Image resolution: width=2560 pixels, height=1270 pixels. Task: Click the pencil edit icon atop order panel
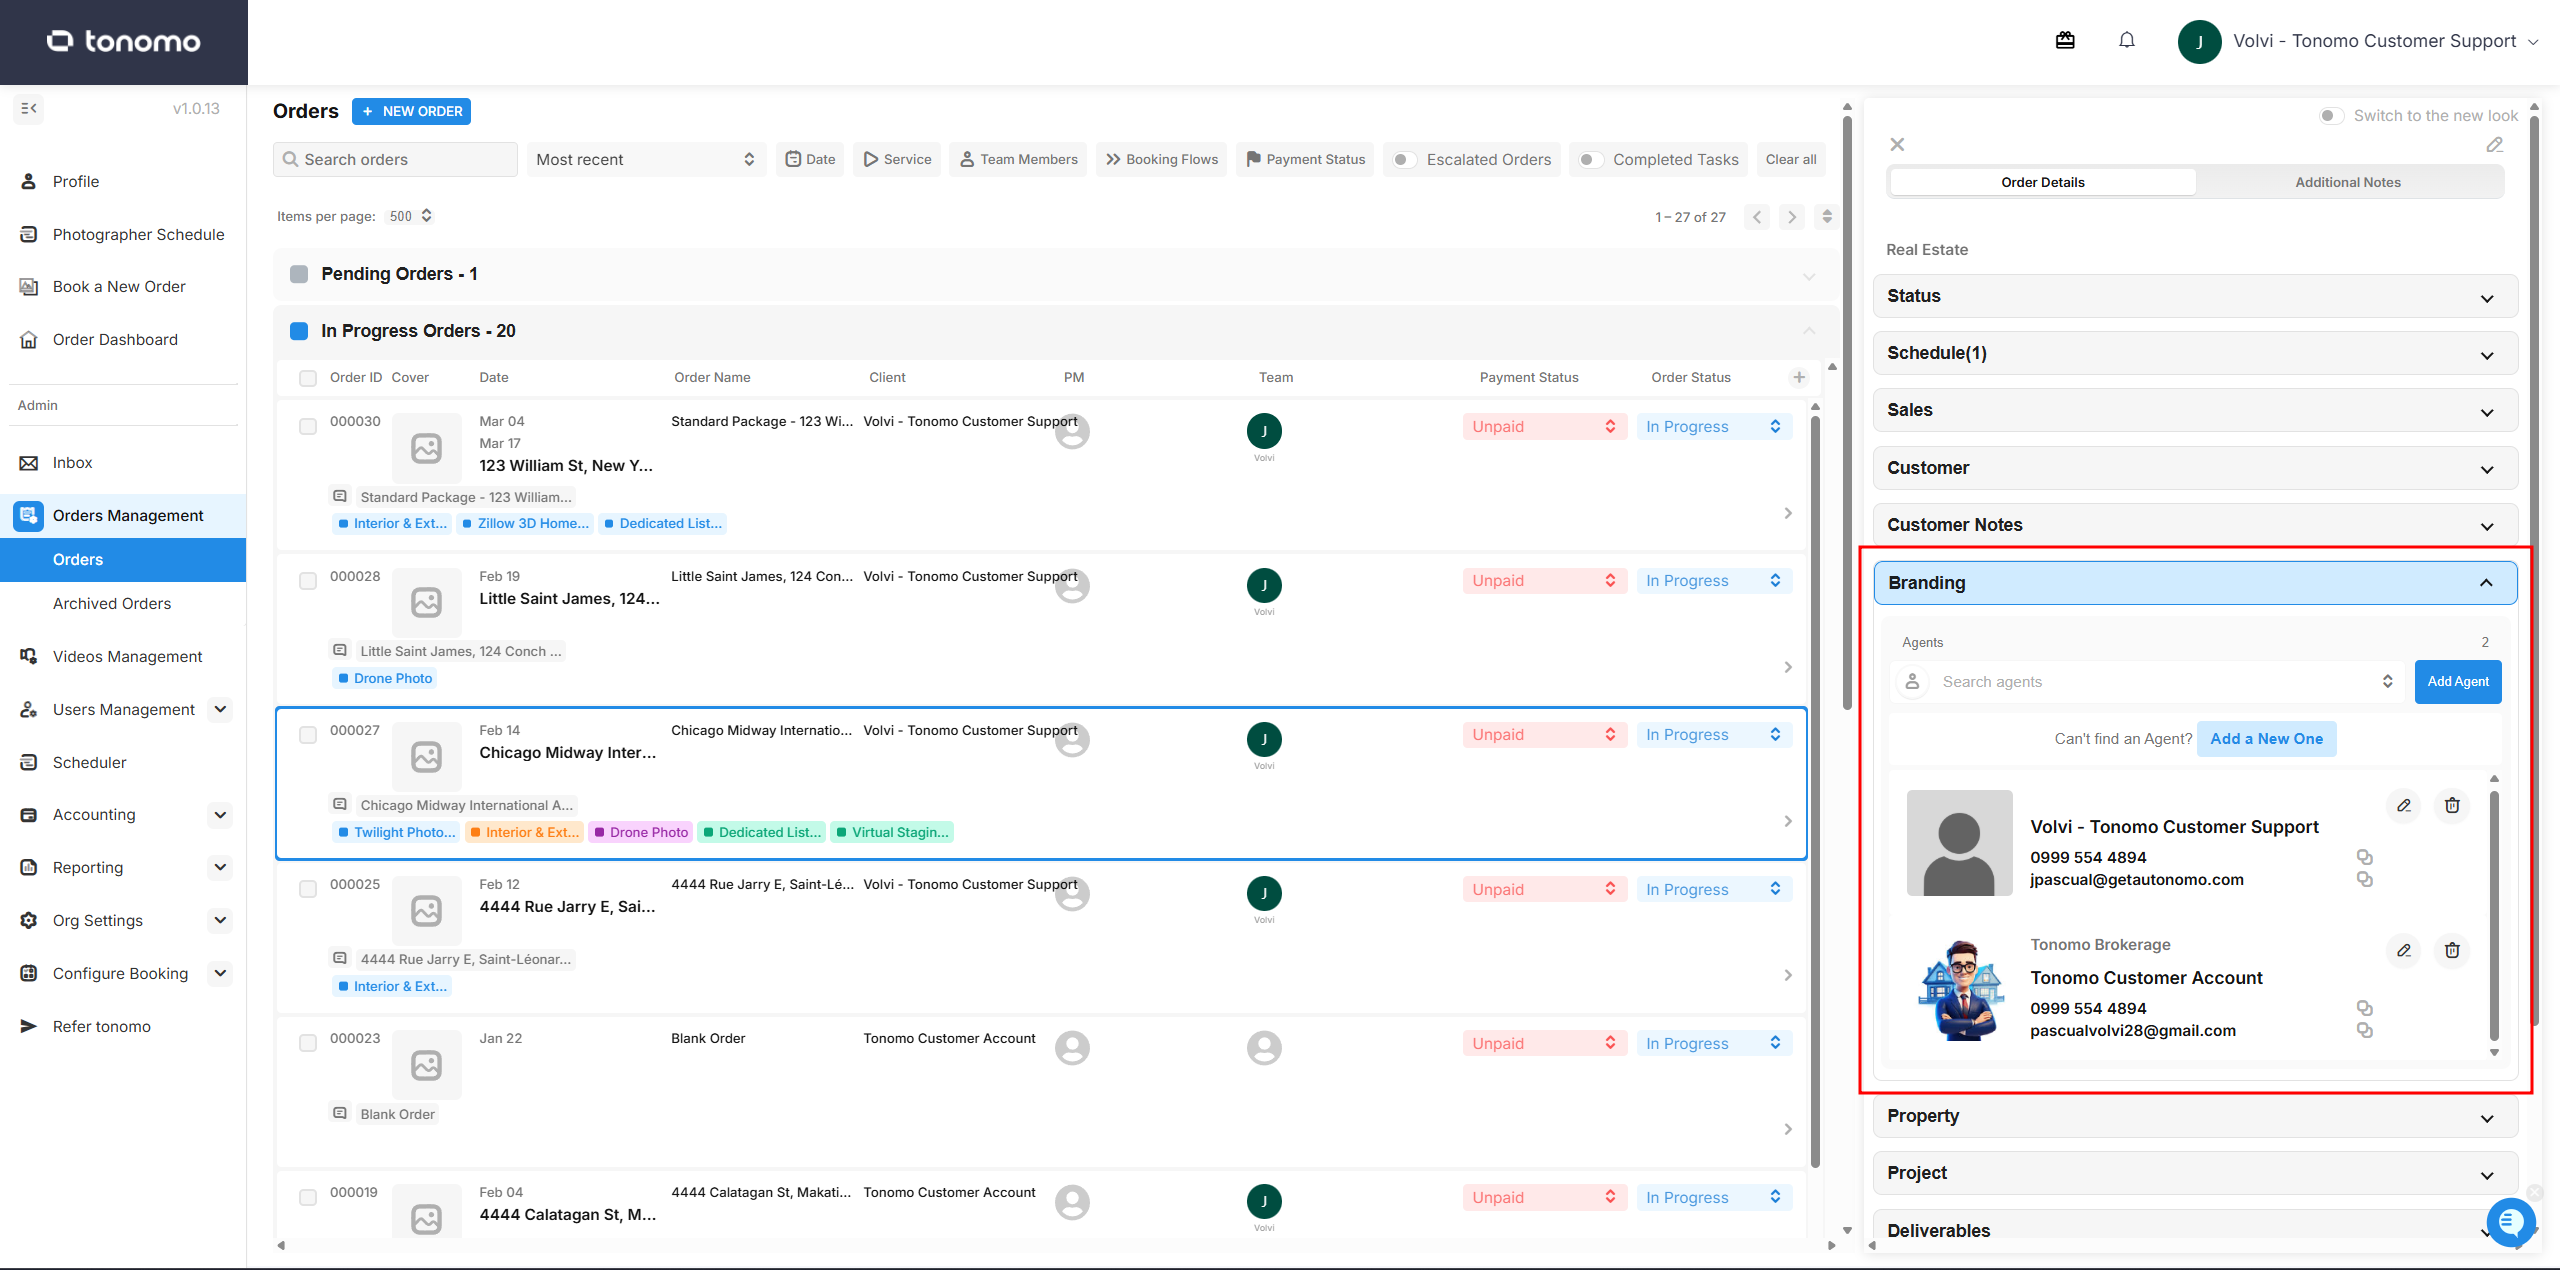coord(2494,145)
